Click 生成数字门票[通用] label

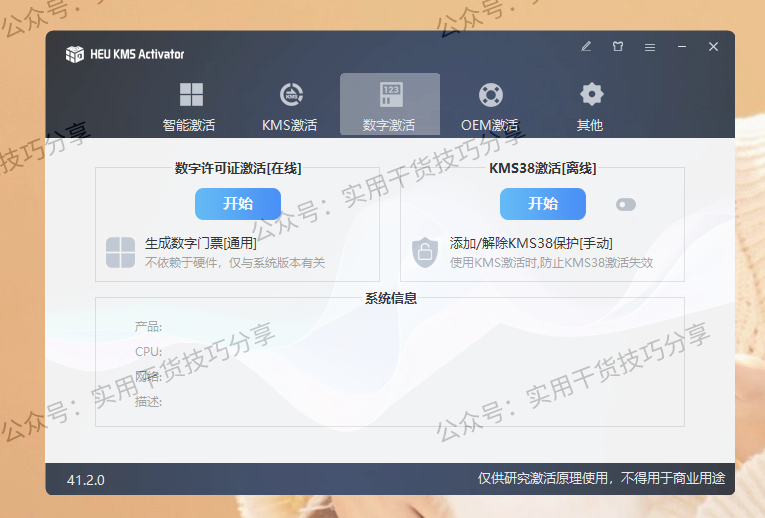coord(201,243)
